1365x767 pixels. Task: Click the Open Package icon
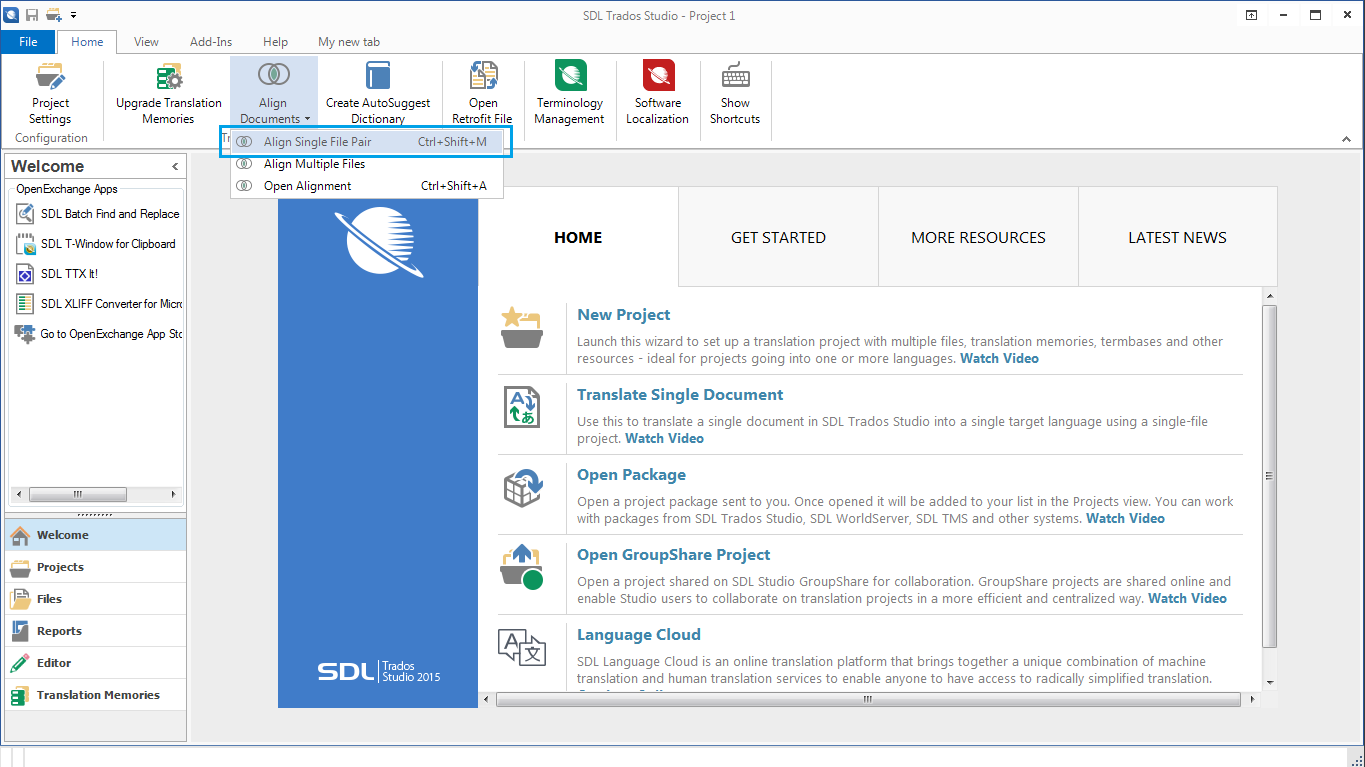coord(521,488)
